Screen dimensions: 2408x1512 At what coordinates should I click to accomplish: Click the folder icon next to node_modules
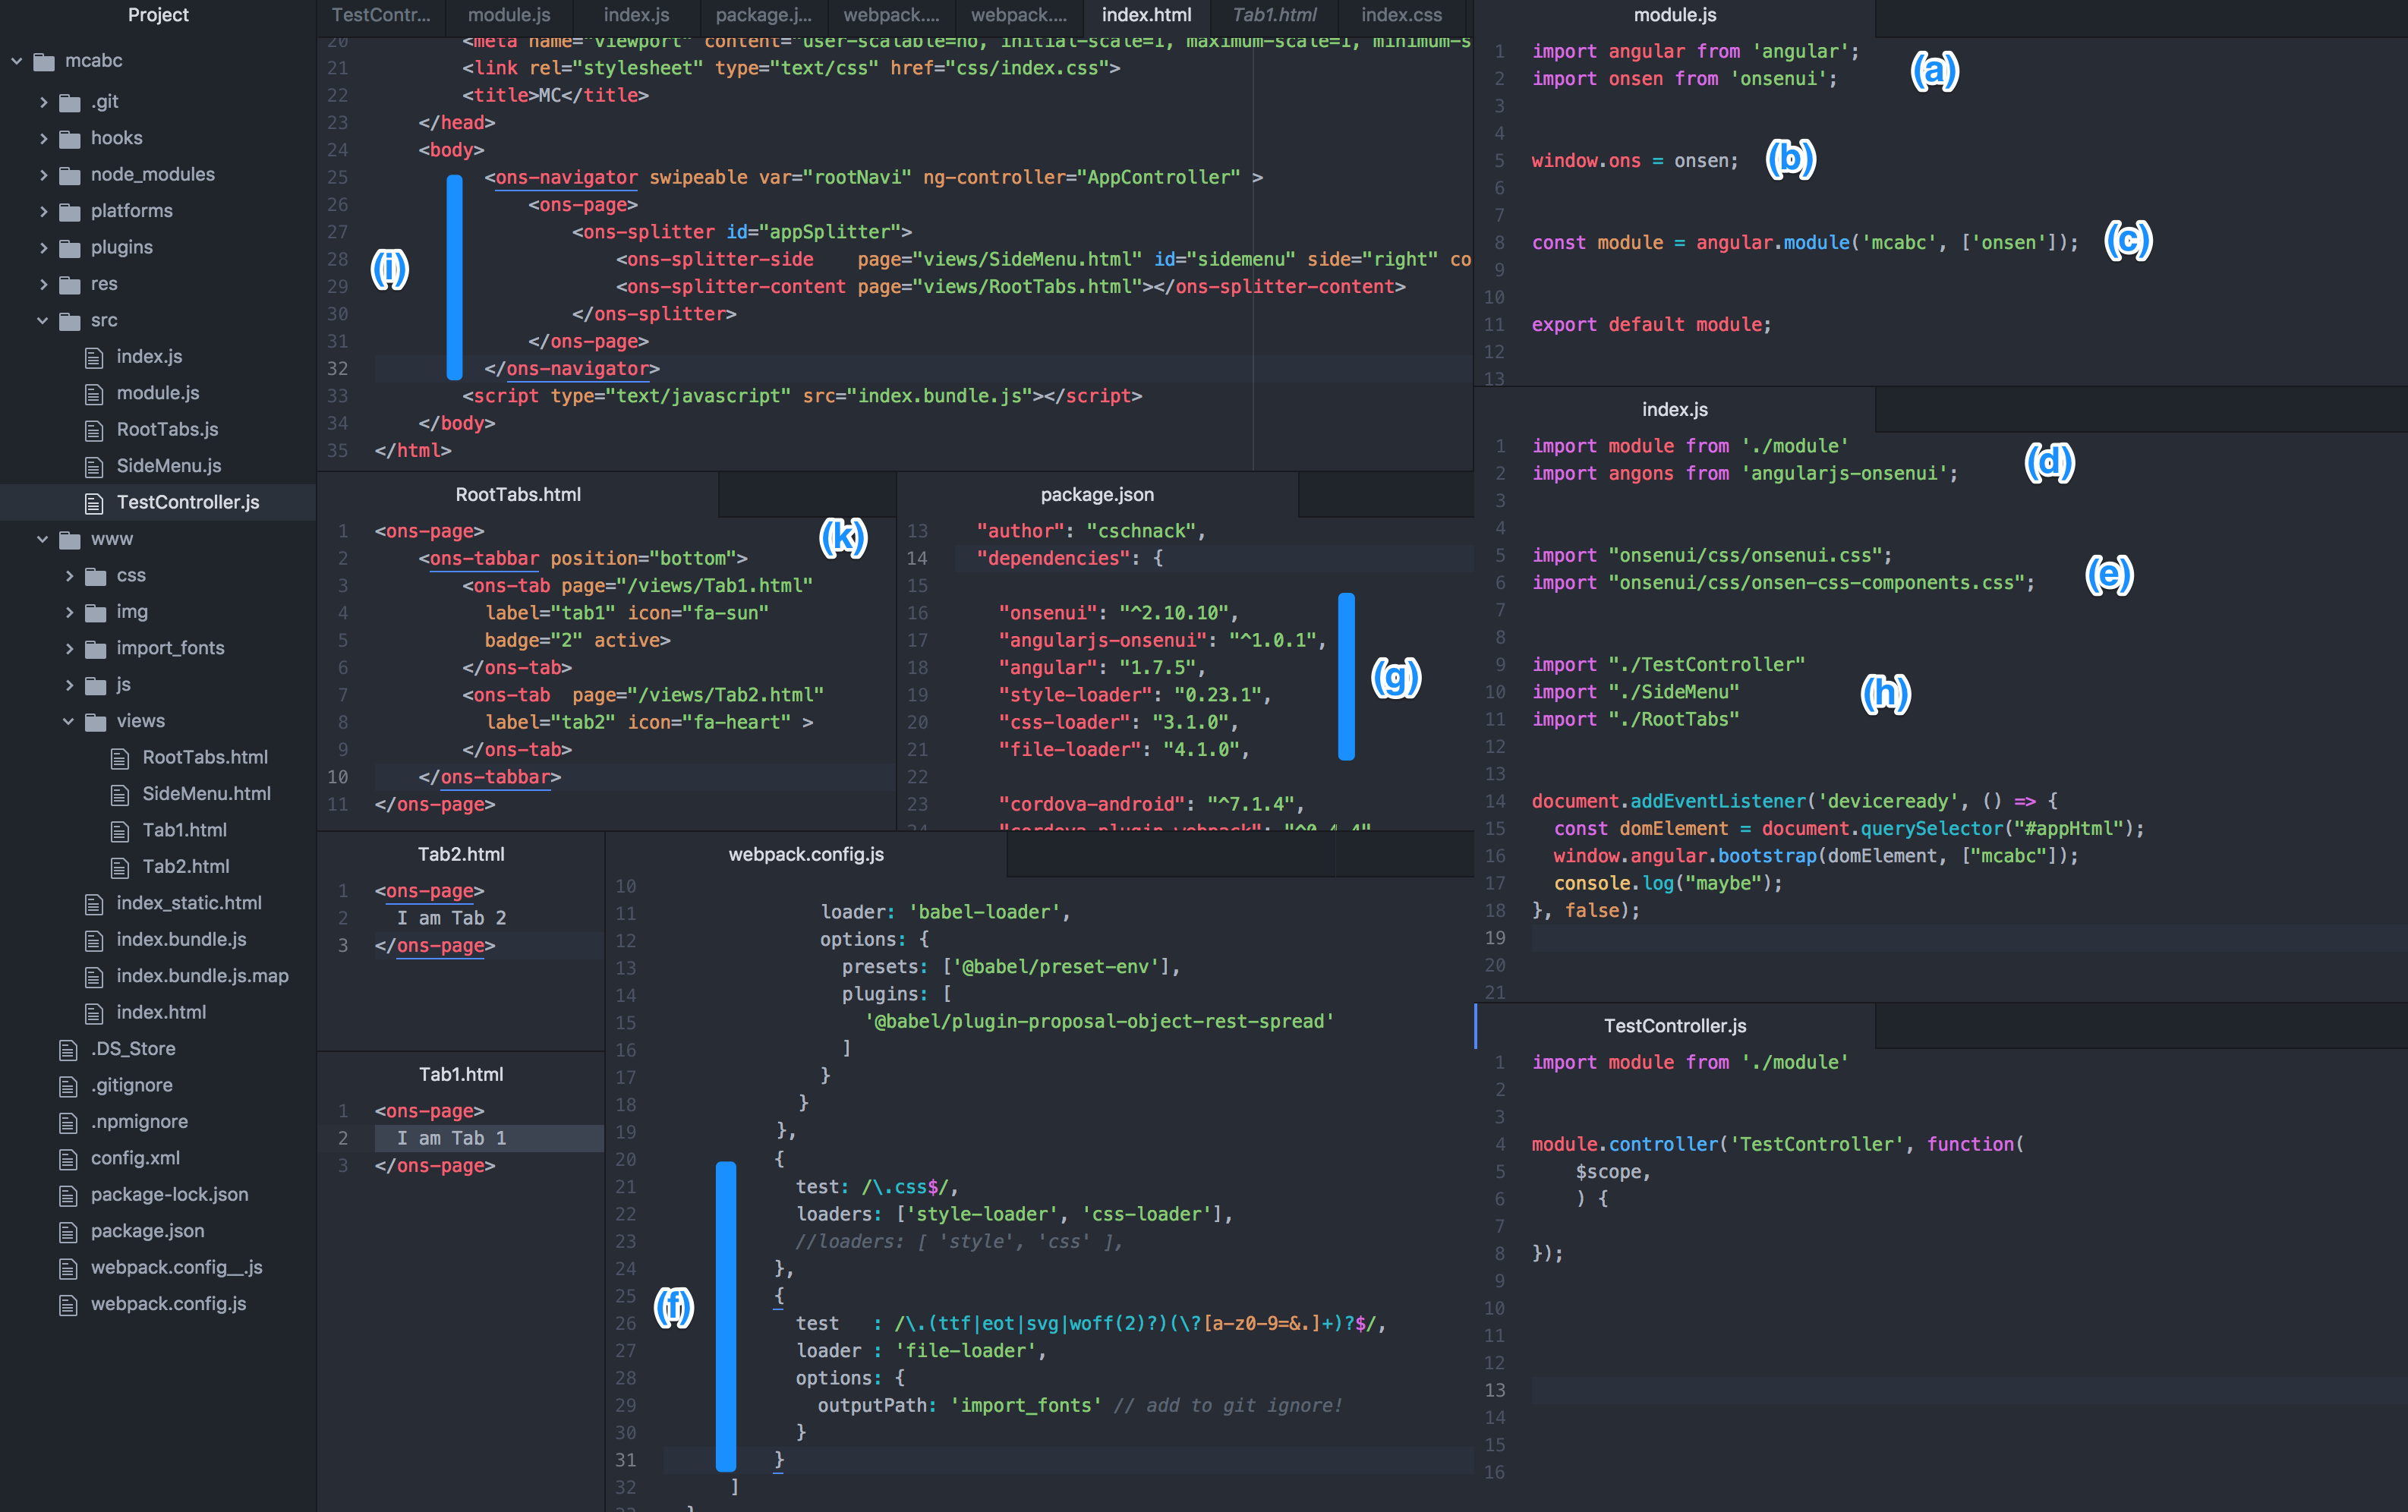pyautogui.click(x=69, y=175)
